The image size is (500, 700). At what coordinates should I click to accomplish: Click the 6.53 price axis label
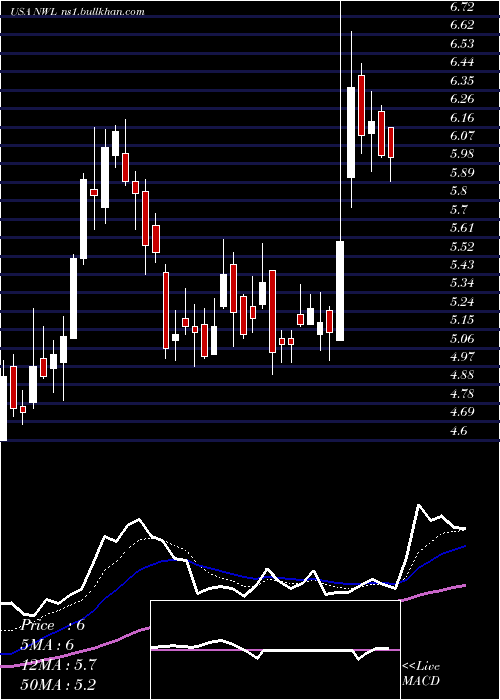(x=462, y=44)
